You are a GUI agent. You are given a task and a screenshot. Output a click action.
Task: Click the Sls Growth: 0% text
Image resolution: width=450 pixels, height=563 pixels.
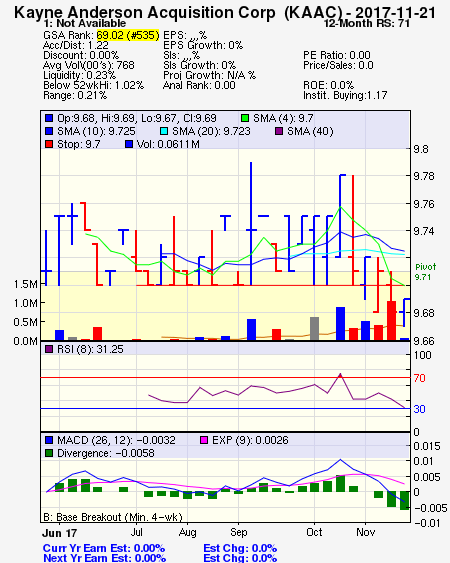tap(199, 65)
